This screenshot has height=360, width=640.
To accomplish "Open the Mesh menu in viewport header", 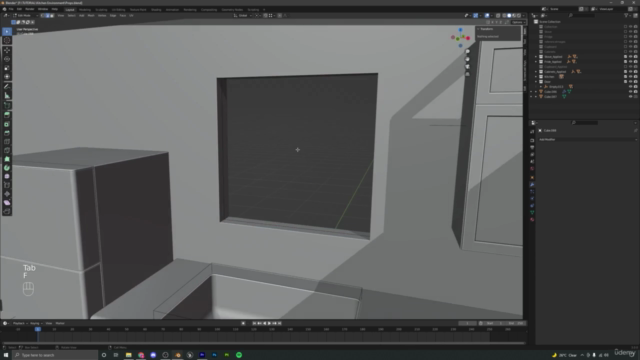I will [x=91, y=16].
